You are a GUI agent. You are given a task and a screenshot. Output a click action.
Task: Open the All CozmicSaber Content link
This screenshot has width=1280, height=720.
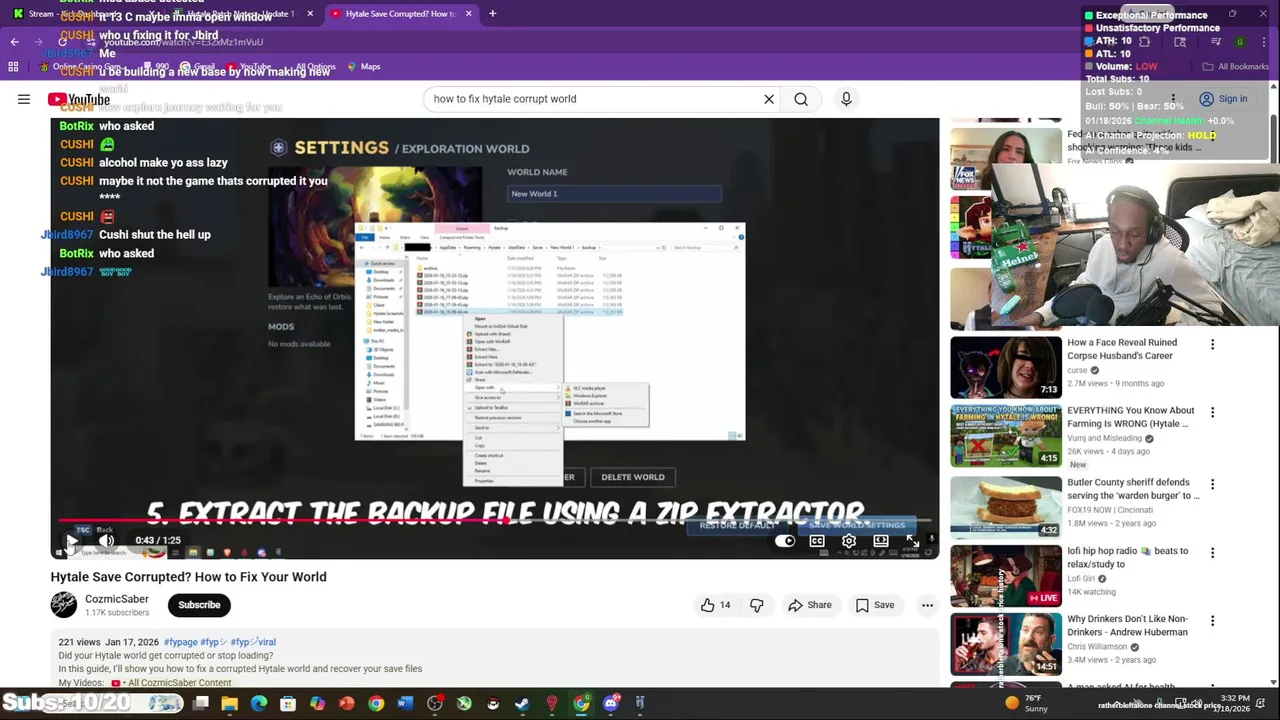click(x=179, y=683)
